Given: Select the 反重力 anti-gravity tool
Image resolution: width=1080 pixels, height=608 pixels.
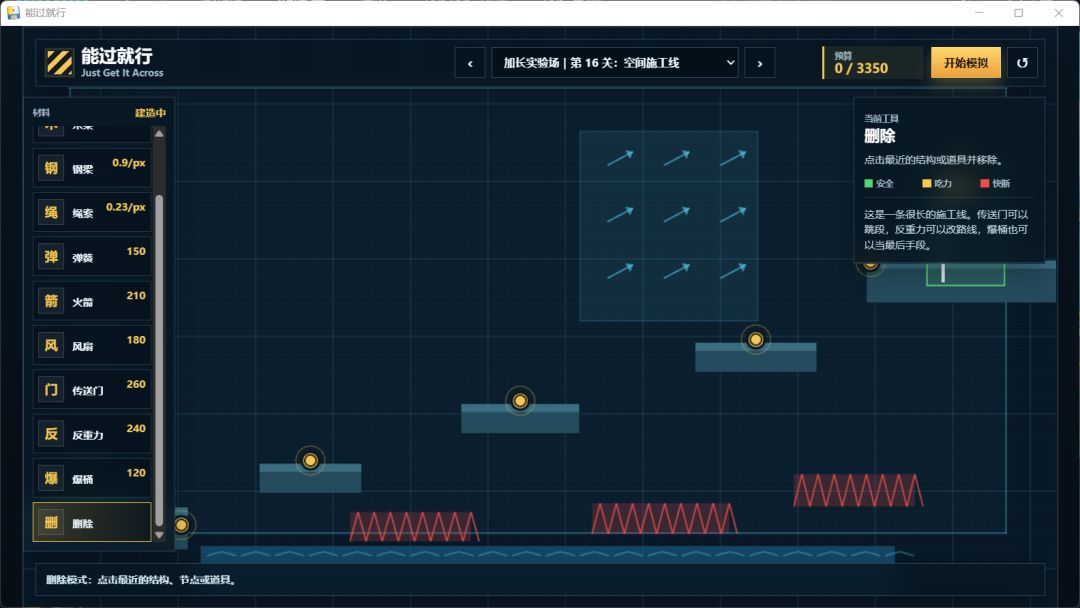Looking at the screenshot, I should pyautogui.click(x=92, y=433).
